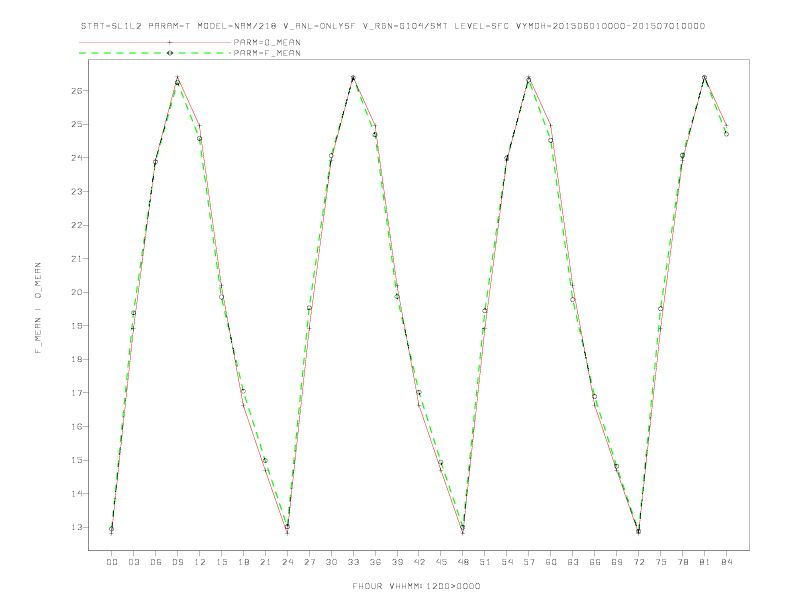The image size is (792, 612).
Task: Click the x-axis tick label 15
Action: (221, 562)
